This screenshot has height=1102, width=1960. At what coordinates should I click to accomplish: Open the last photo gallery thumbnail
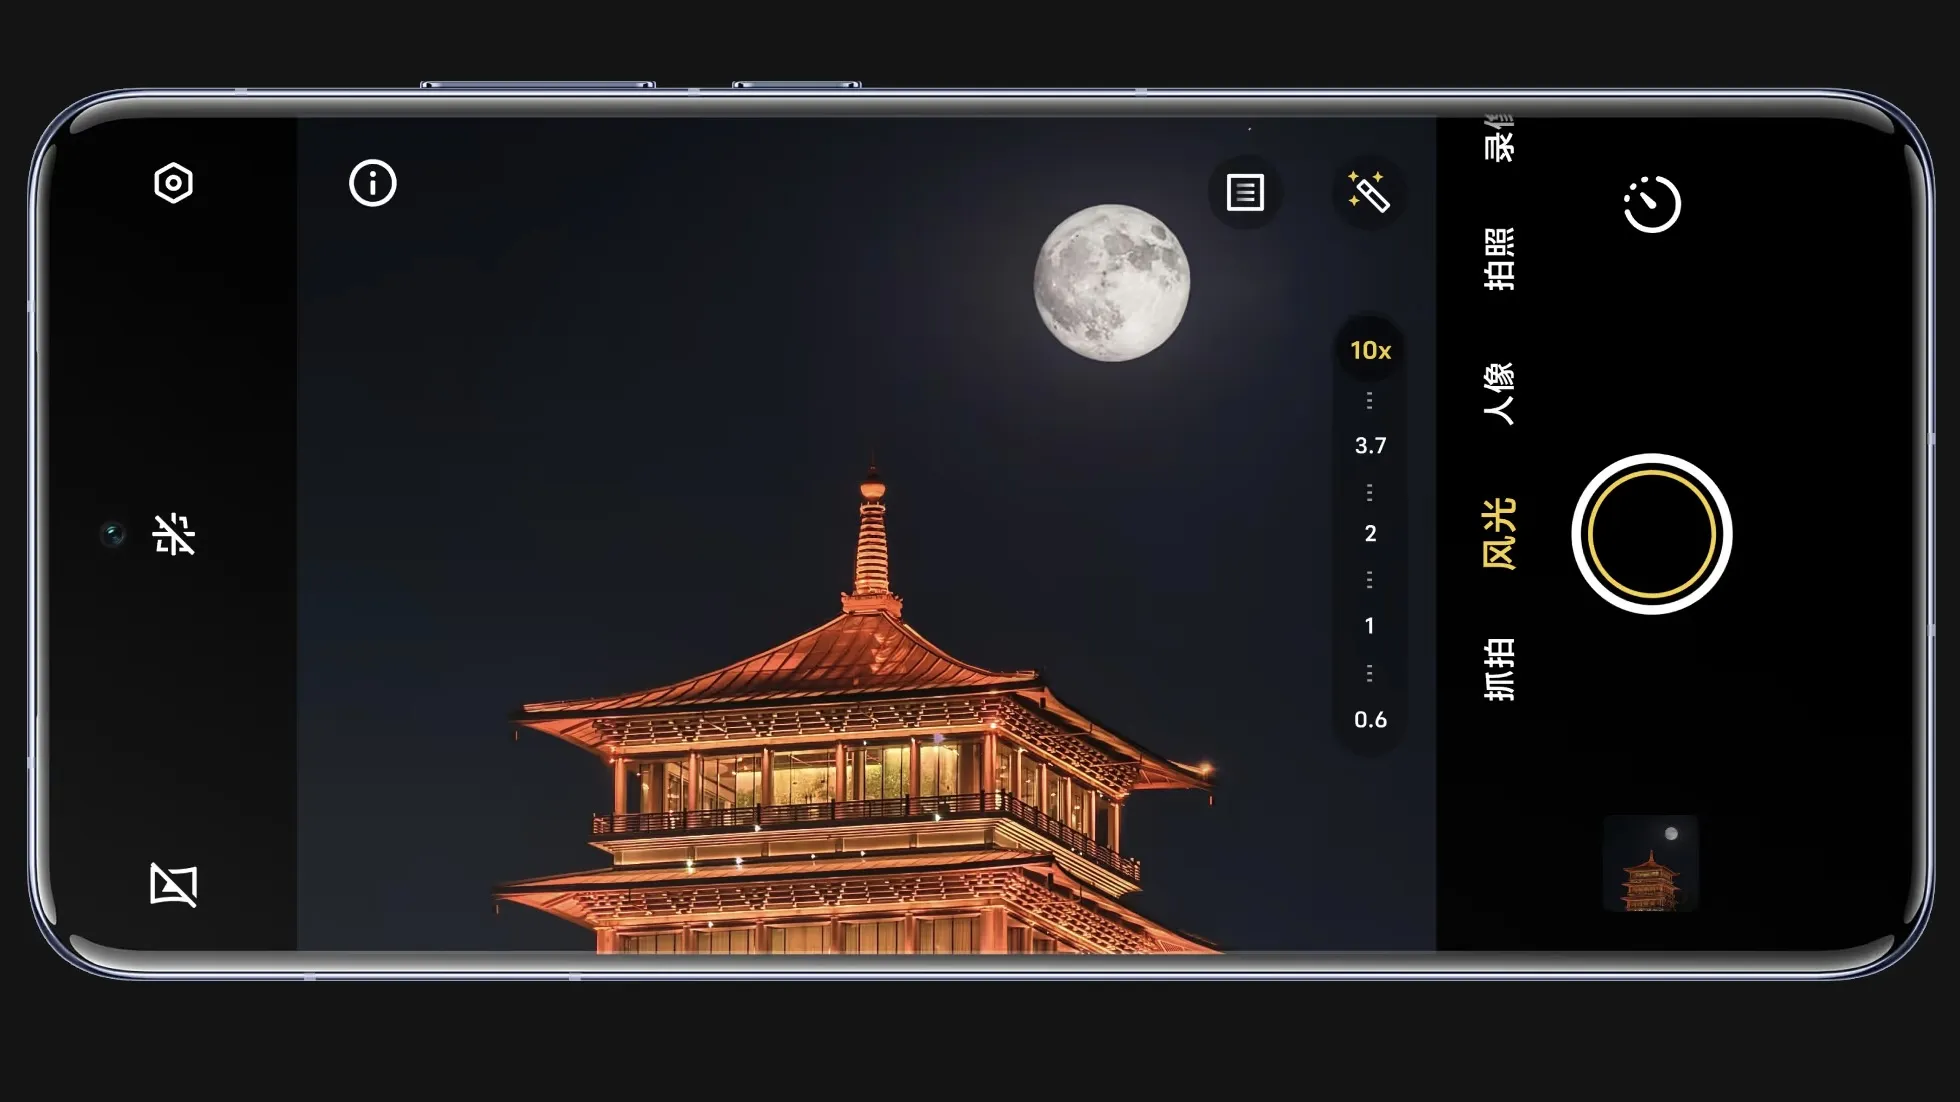tap(1650, 863)
